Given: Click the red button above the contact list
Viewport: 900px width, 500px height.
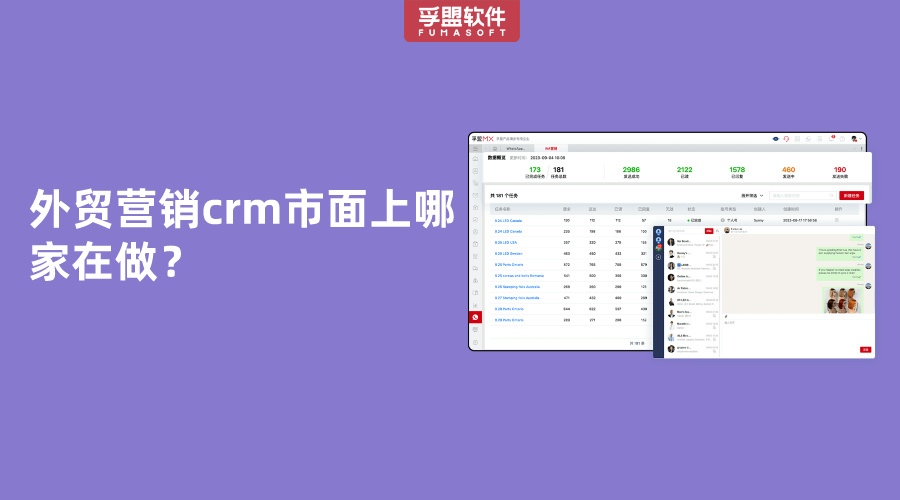Looking at the screenshot, I should tap(709, 231).
